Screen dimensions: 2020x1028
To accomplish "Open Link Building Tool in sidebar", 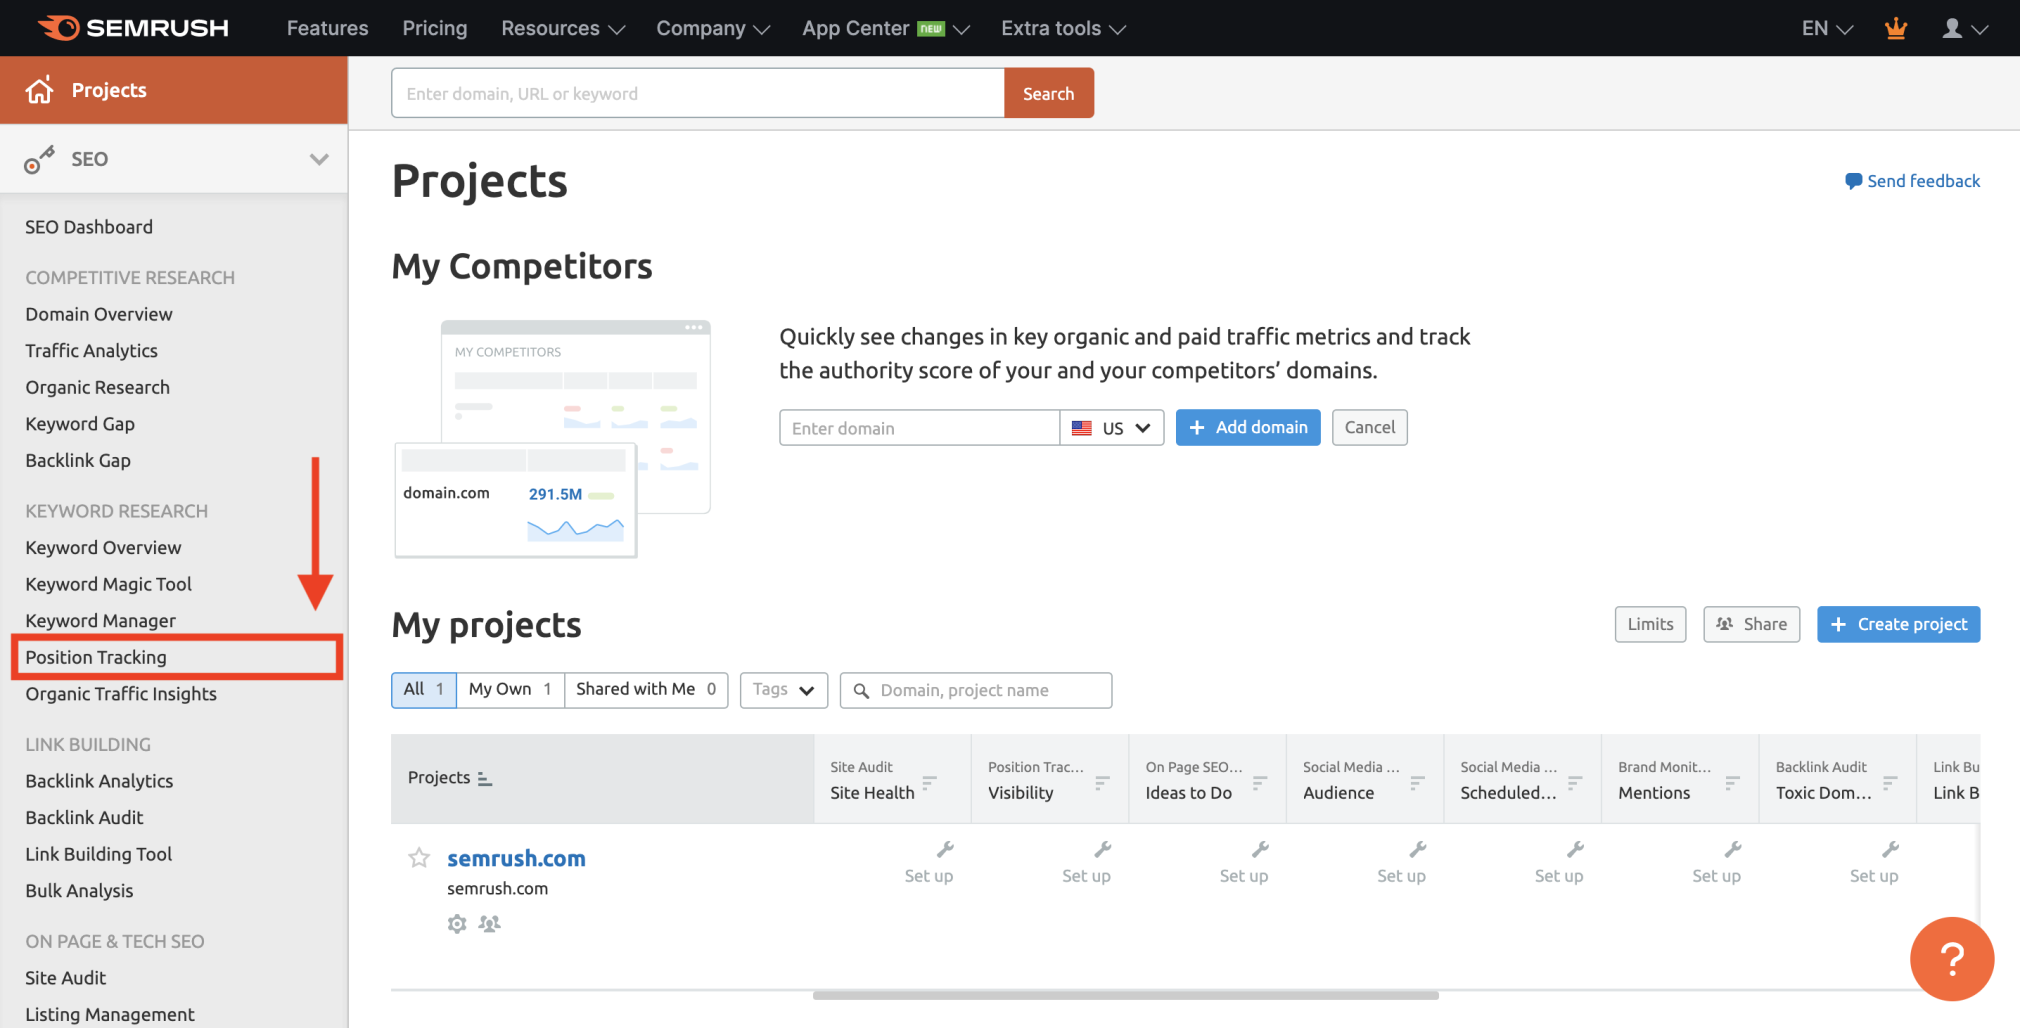I will (x=99, y=854).
